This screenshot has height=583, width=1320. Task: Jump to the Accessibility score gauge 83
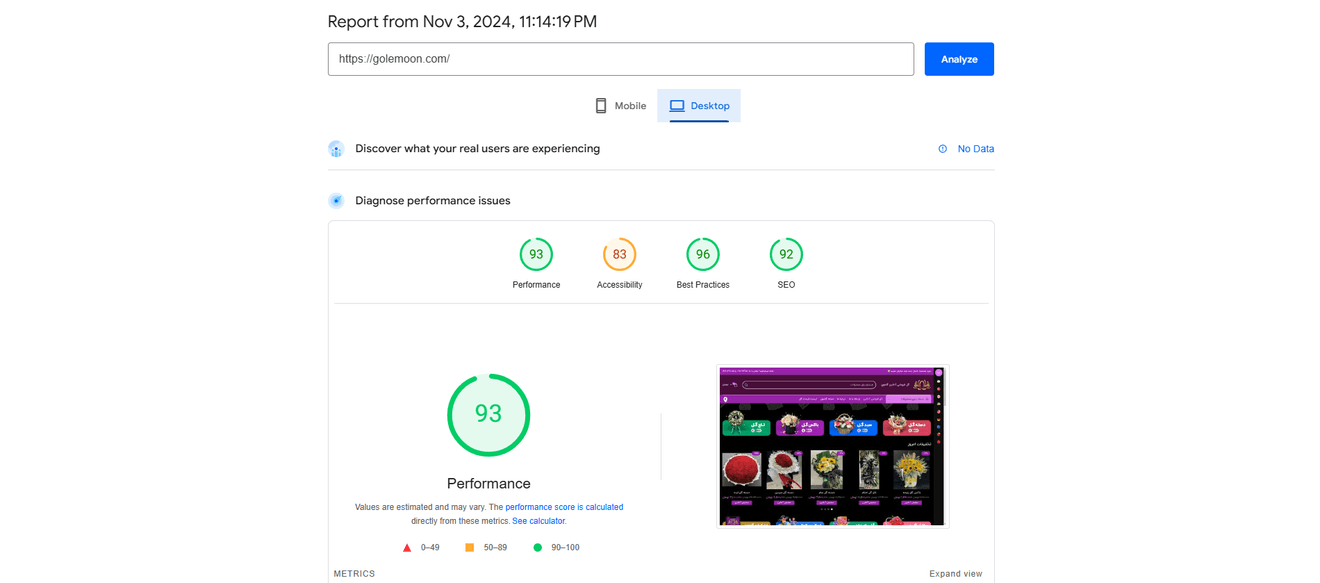(x=619, y=254)
